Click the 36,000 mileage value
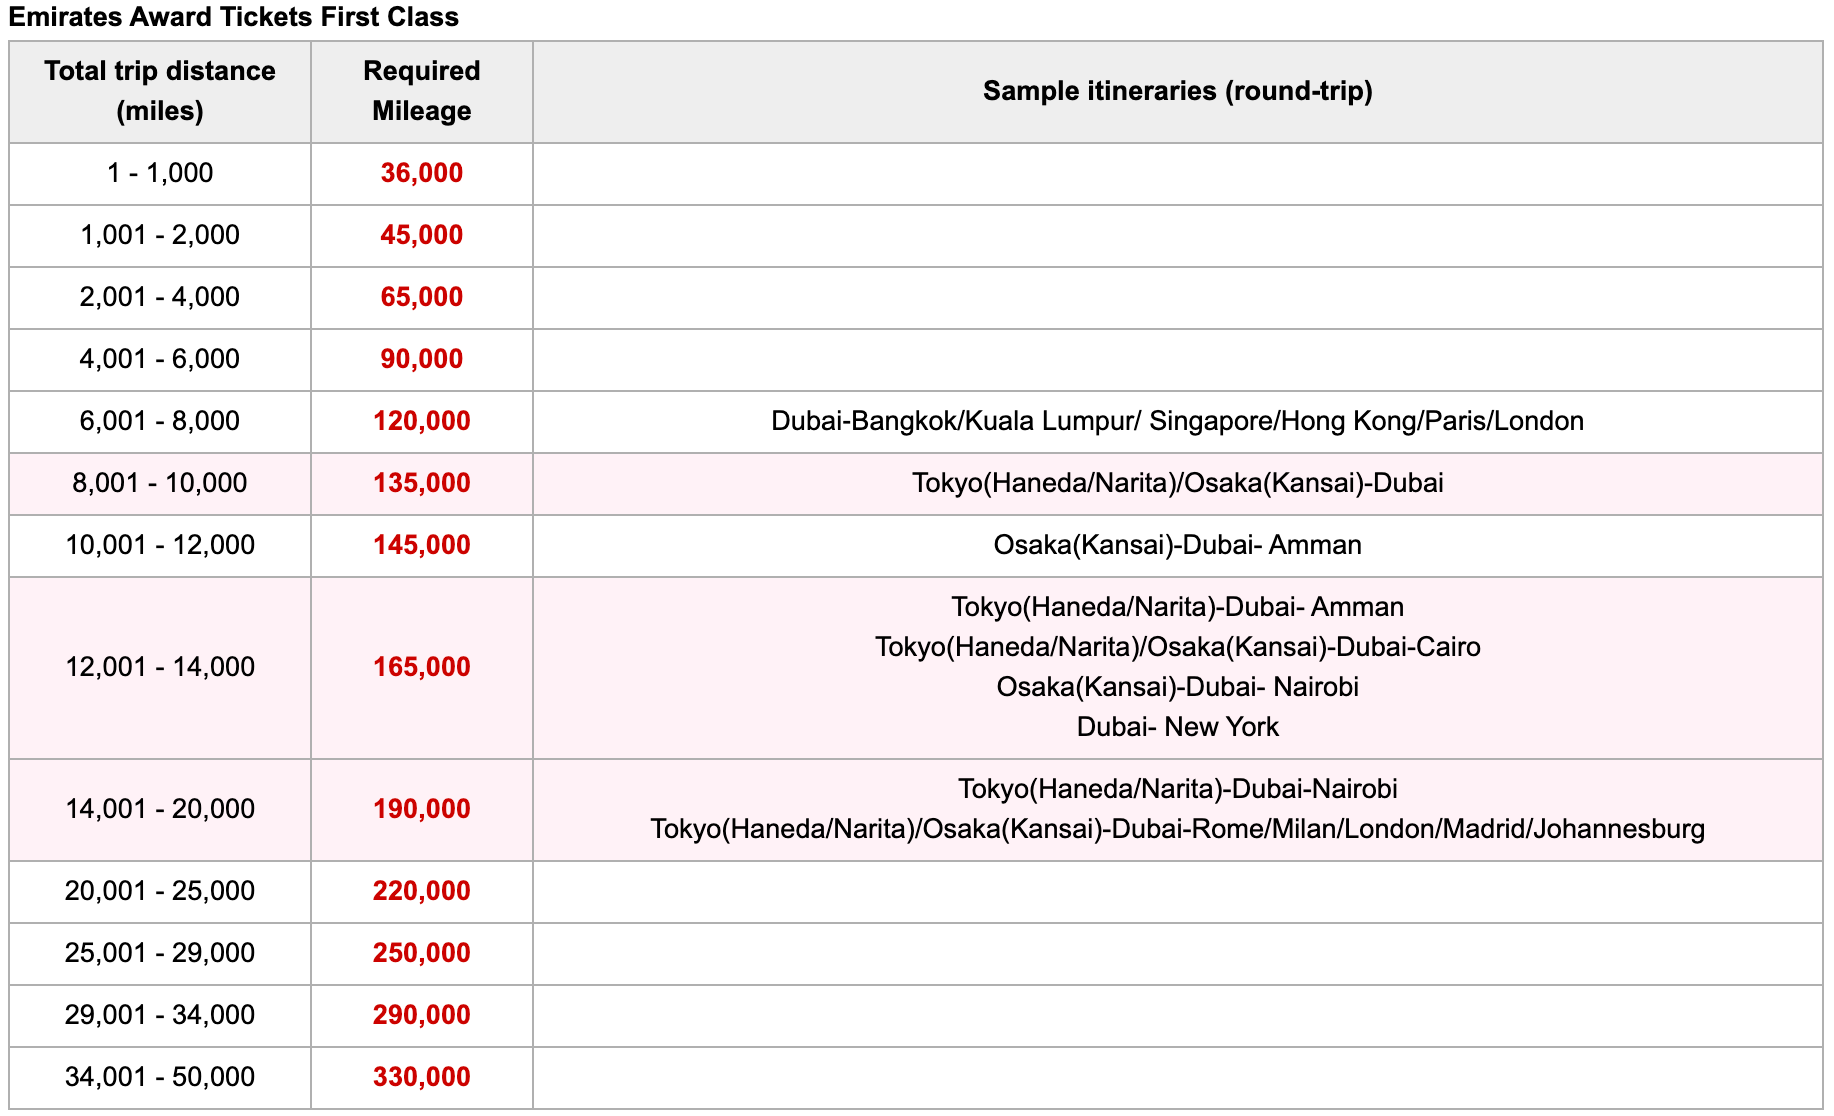The height and width of the screenshot is (1116, 1834). (x=421, y=173)
